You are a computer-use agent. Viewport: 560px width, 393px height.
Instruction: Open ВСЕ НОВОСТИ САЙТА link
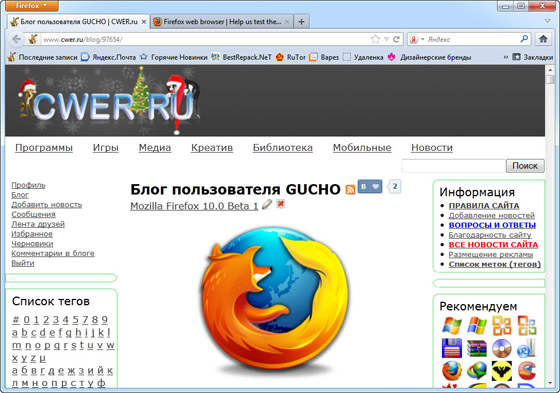click(x=493, y=245)
